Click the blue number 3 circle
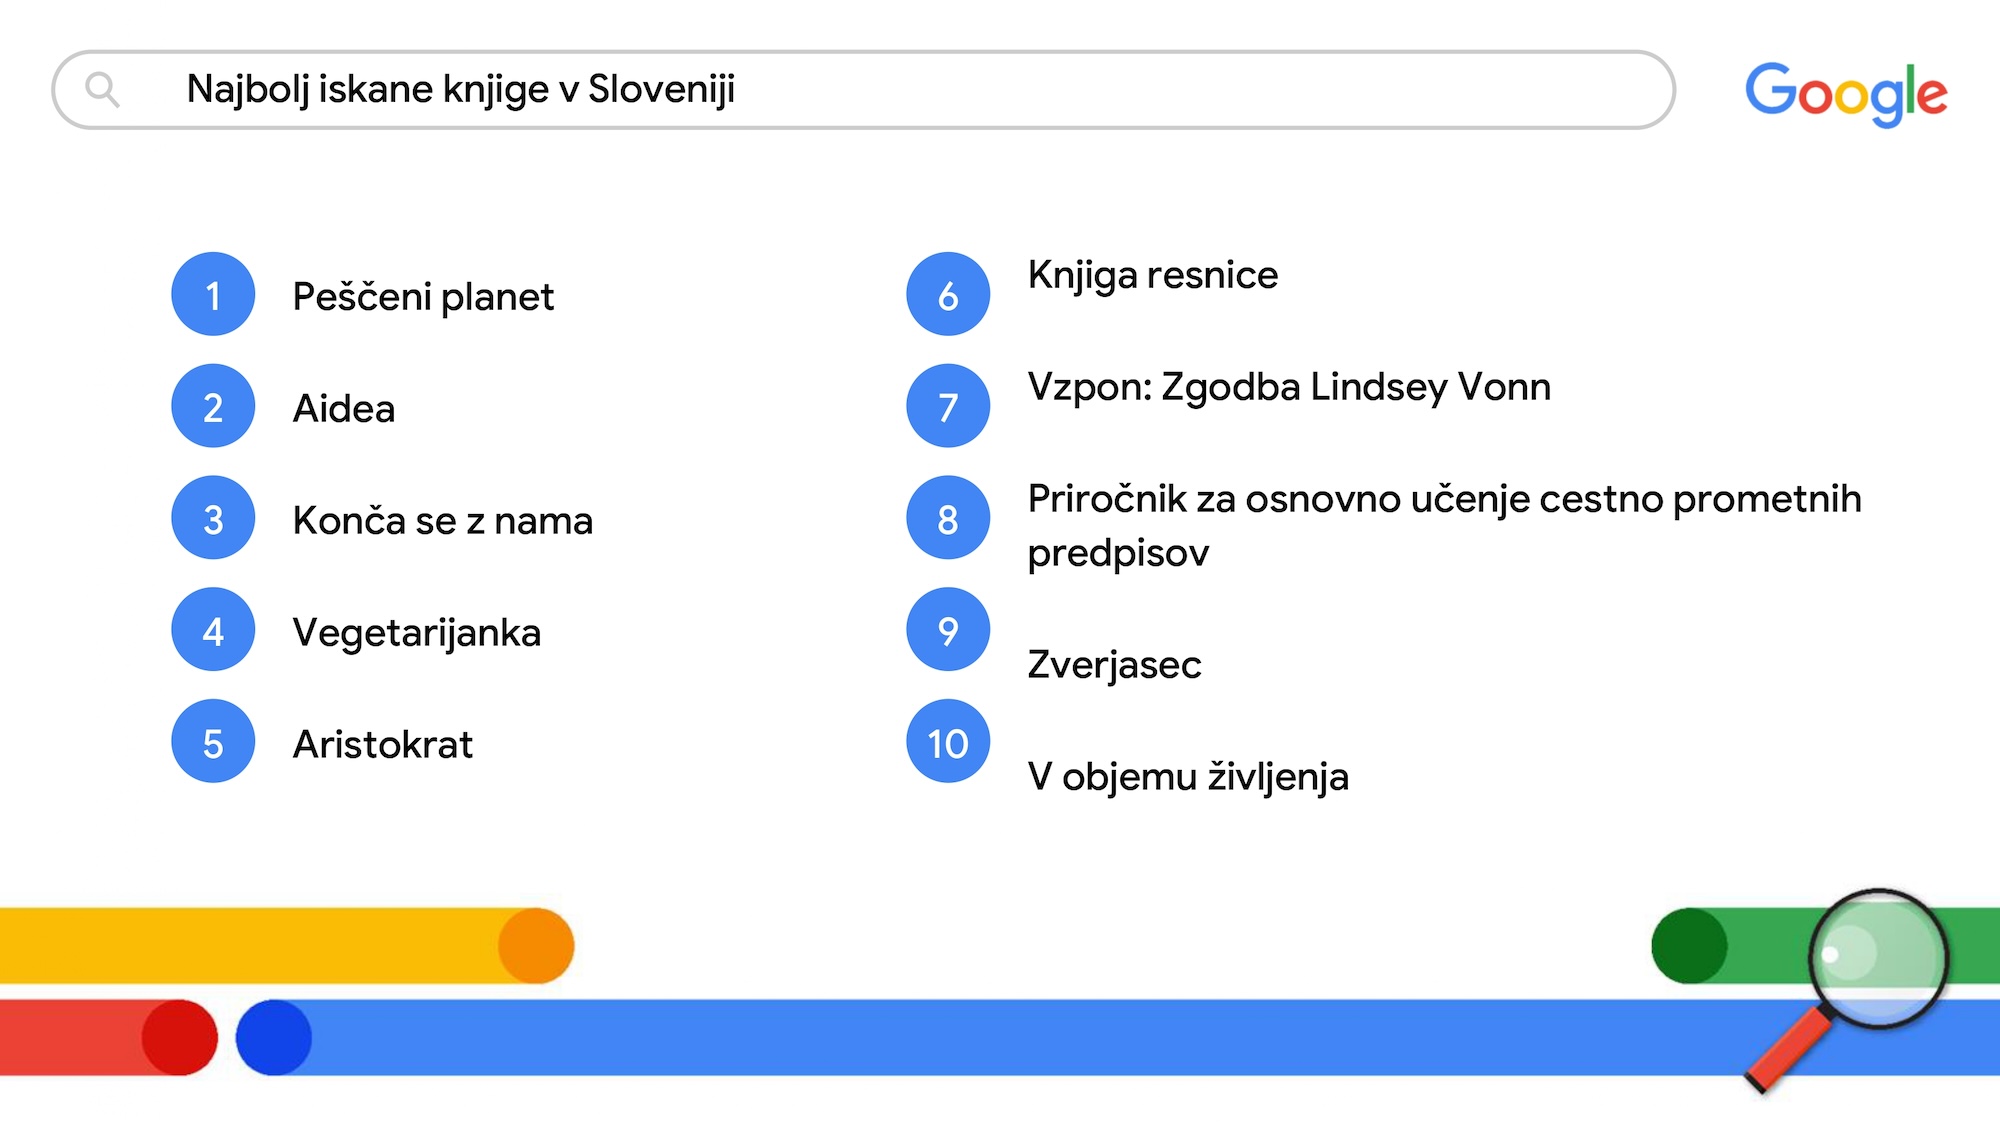The height and width of the screenshot is (1125, 2000). pos(213,518)
